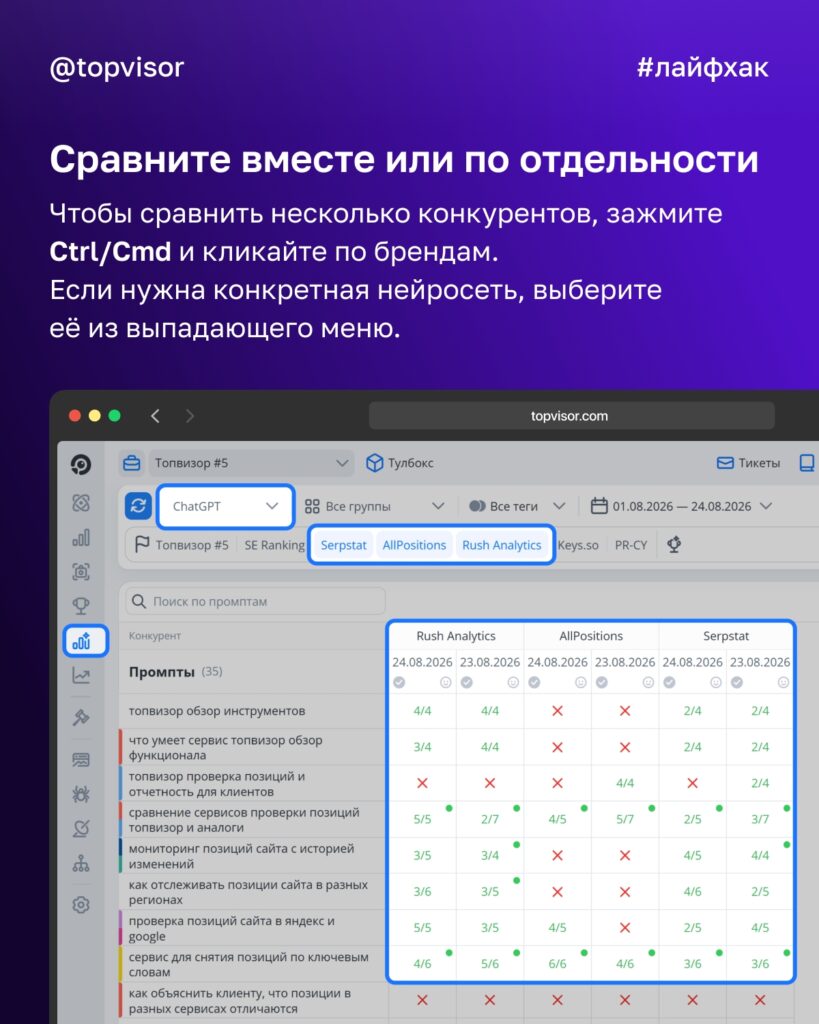
Task: Expand the Все группы dropdown
Action: (375, 506)
